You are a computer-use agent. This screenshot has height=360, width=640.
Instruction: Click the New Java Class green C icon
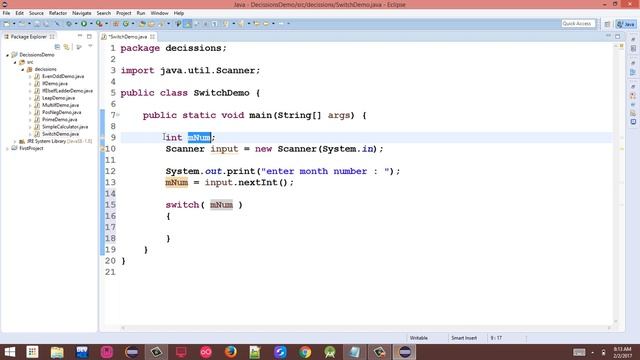[x=126, y=24]
